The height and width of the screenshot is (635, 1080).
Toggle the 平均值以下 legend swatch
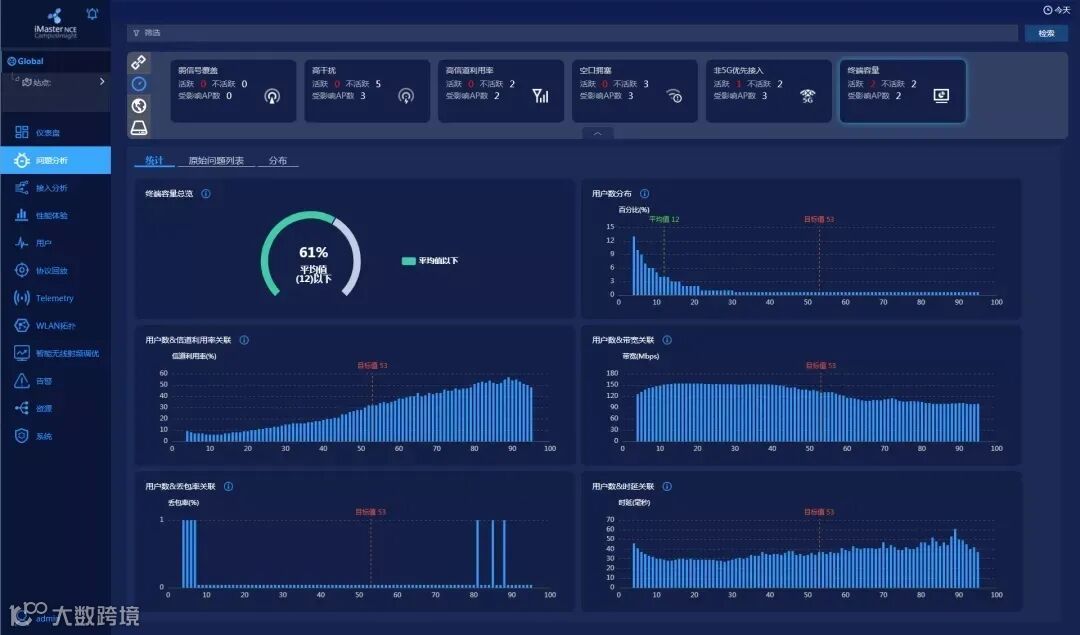point(408,260)
